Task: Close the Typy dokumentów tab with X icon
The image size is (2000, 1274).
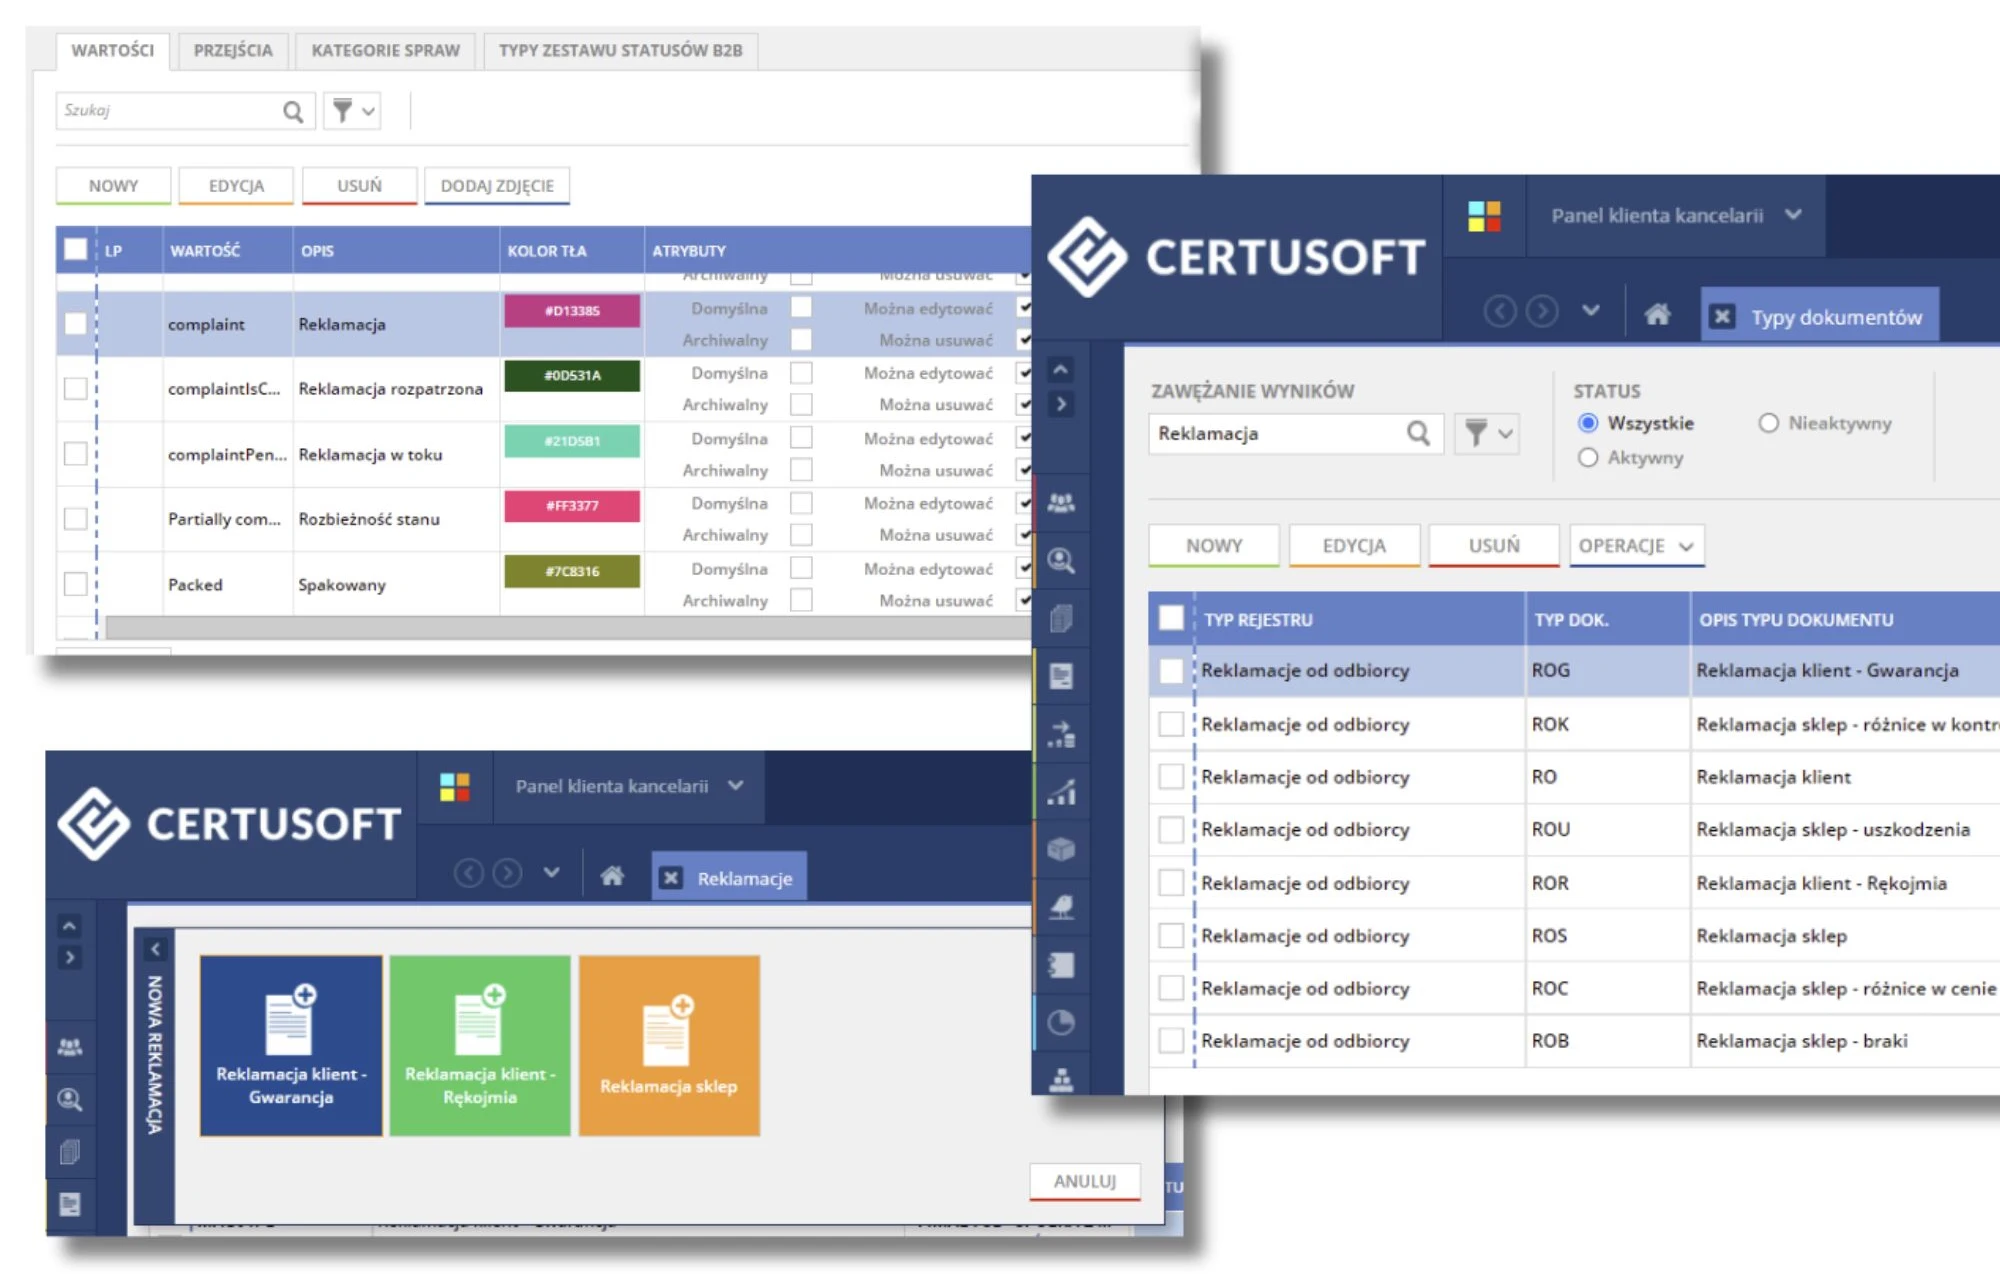Action: click(x=1722, y=317)
